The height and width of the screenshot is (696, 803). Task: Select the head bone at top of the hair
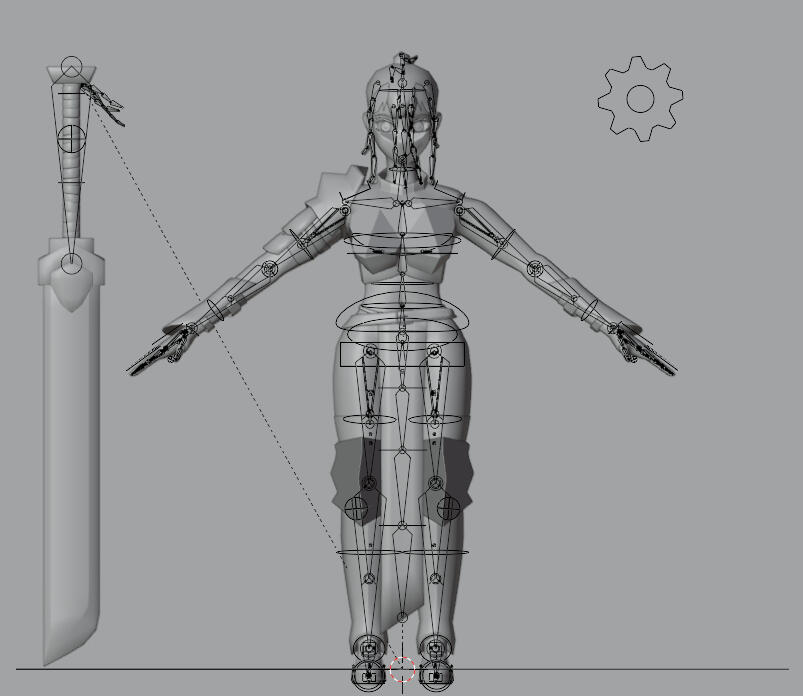click(x=400, y=58)
